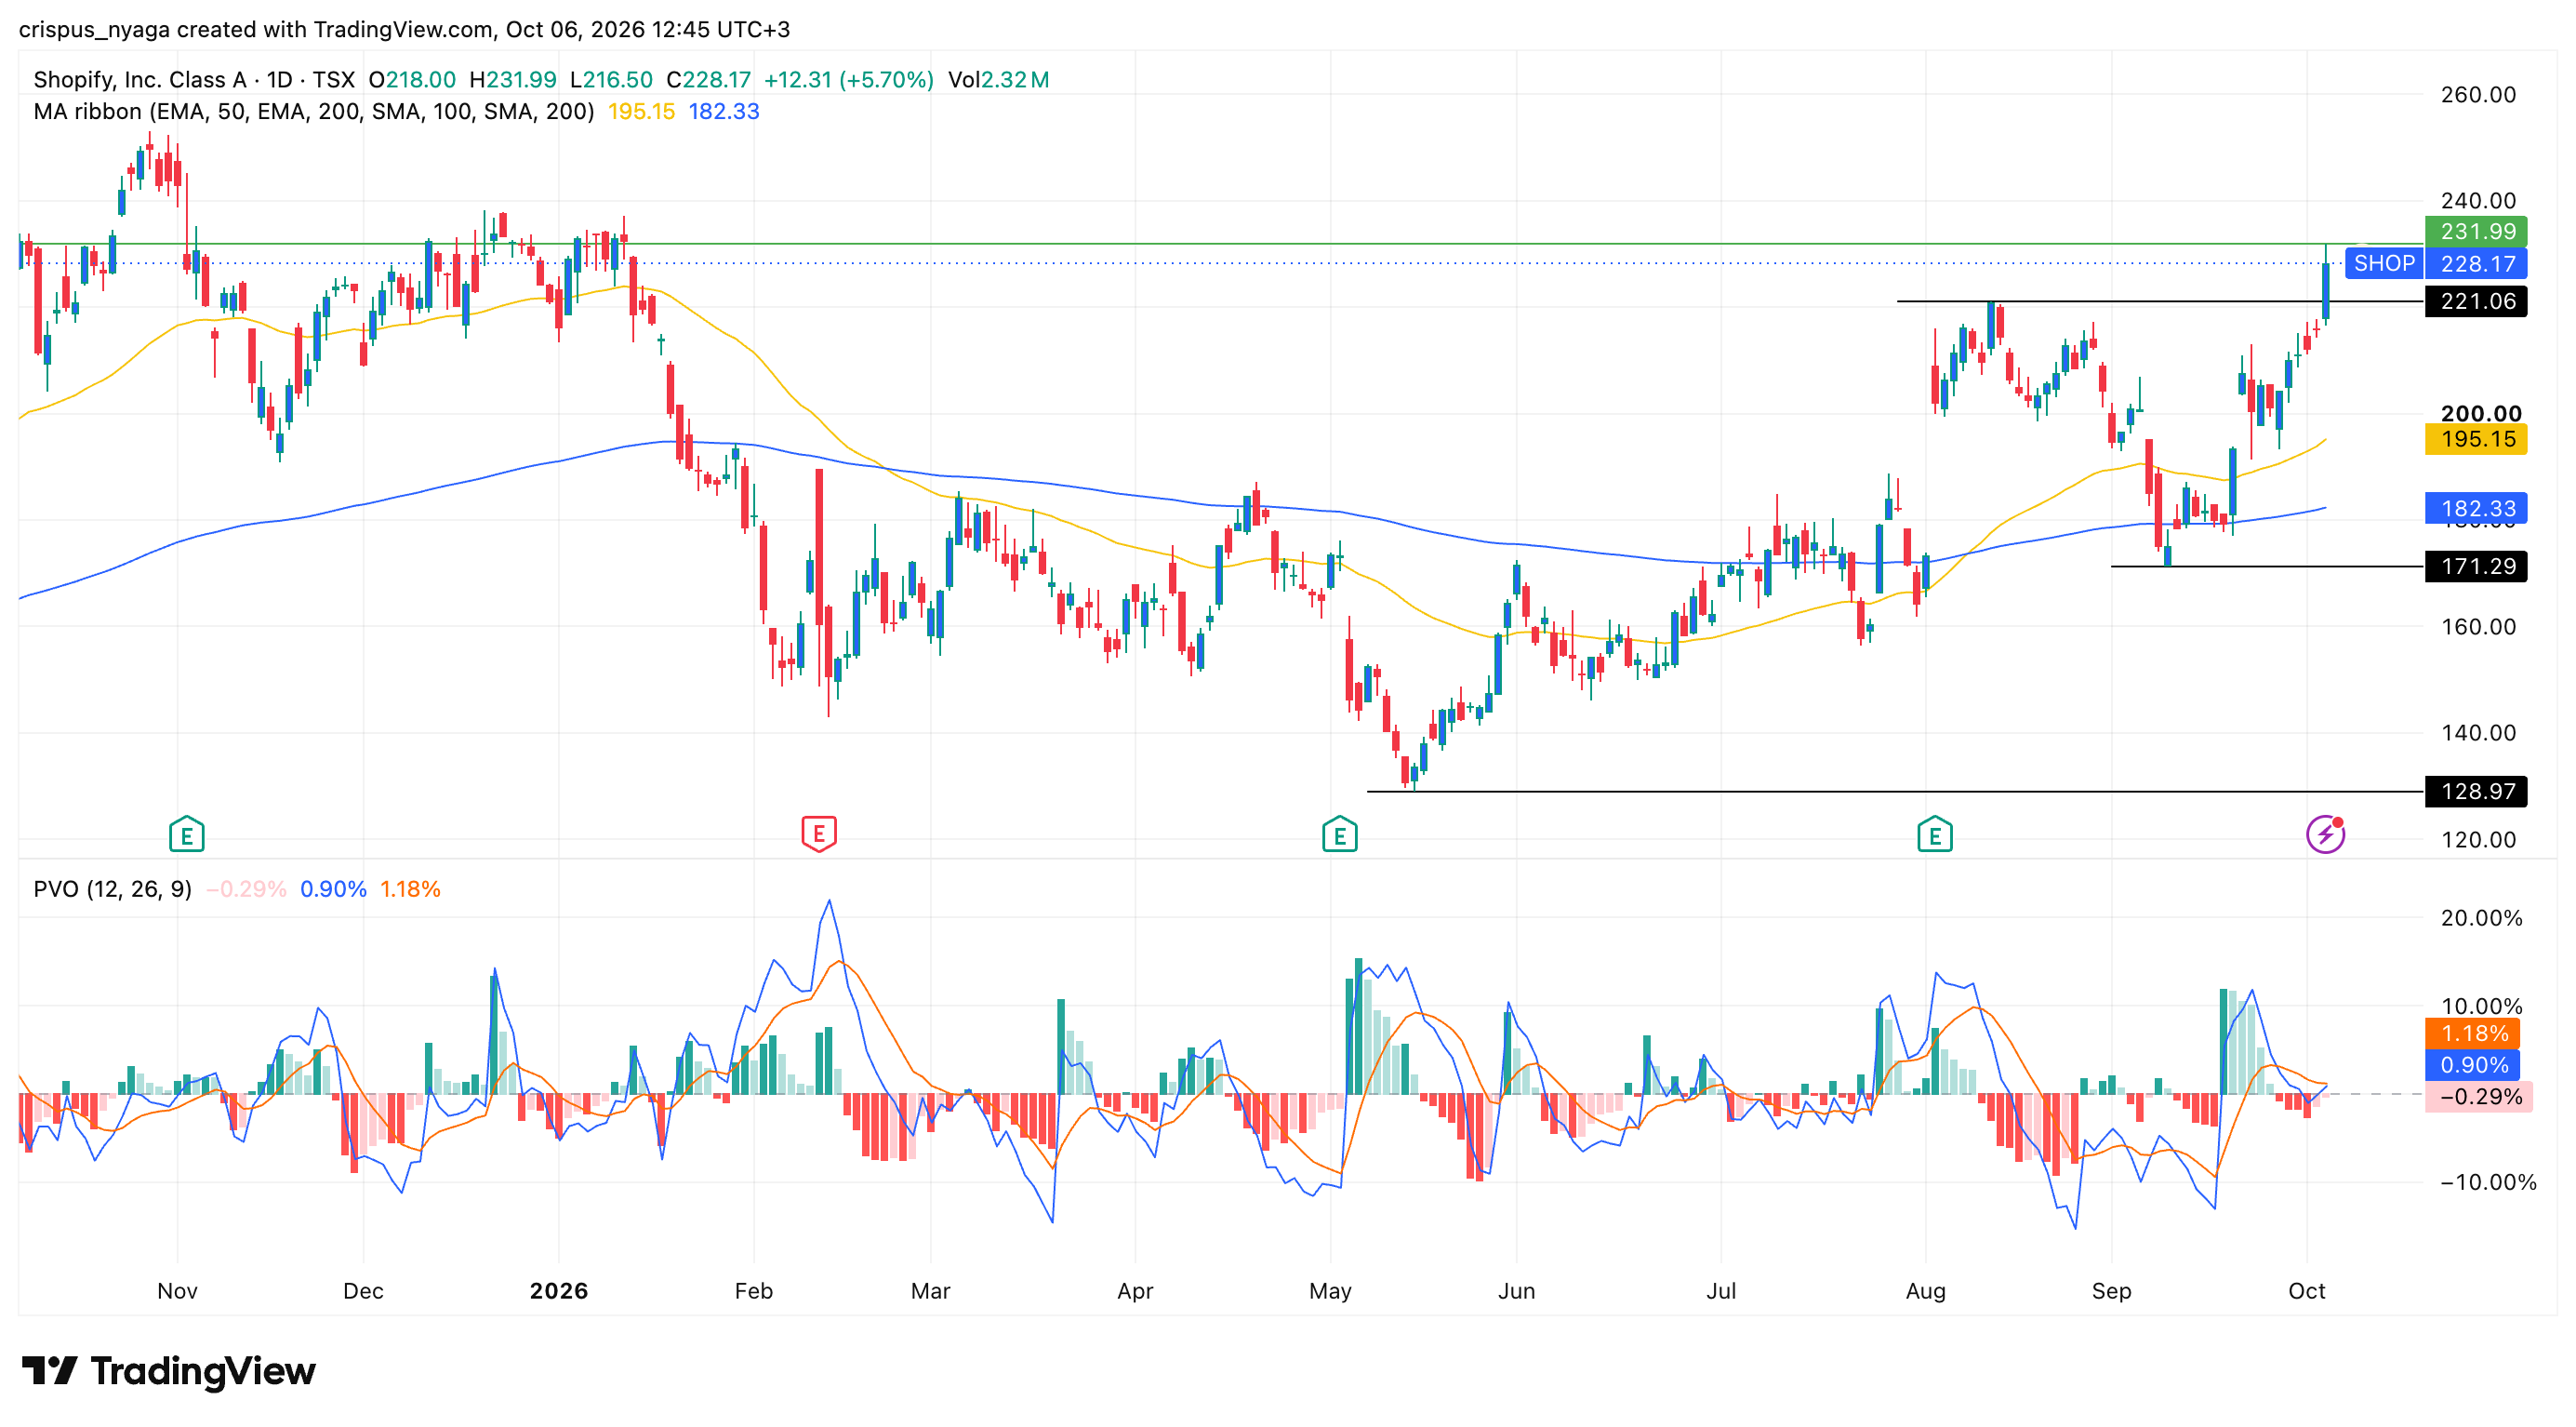Click the orange 1.18% PVO axis label
The image size is (2576, 1427).
click(x=2472, y=1033)
